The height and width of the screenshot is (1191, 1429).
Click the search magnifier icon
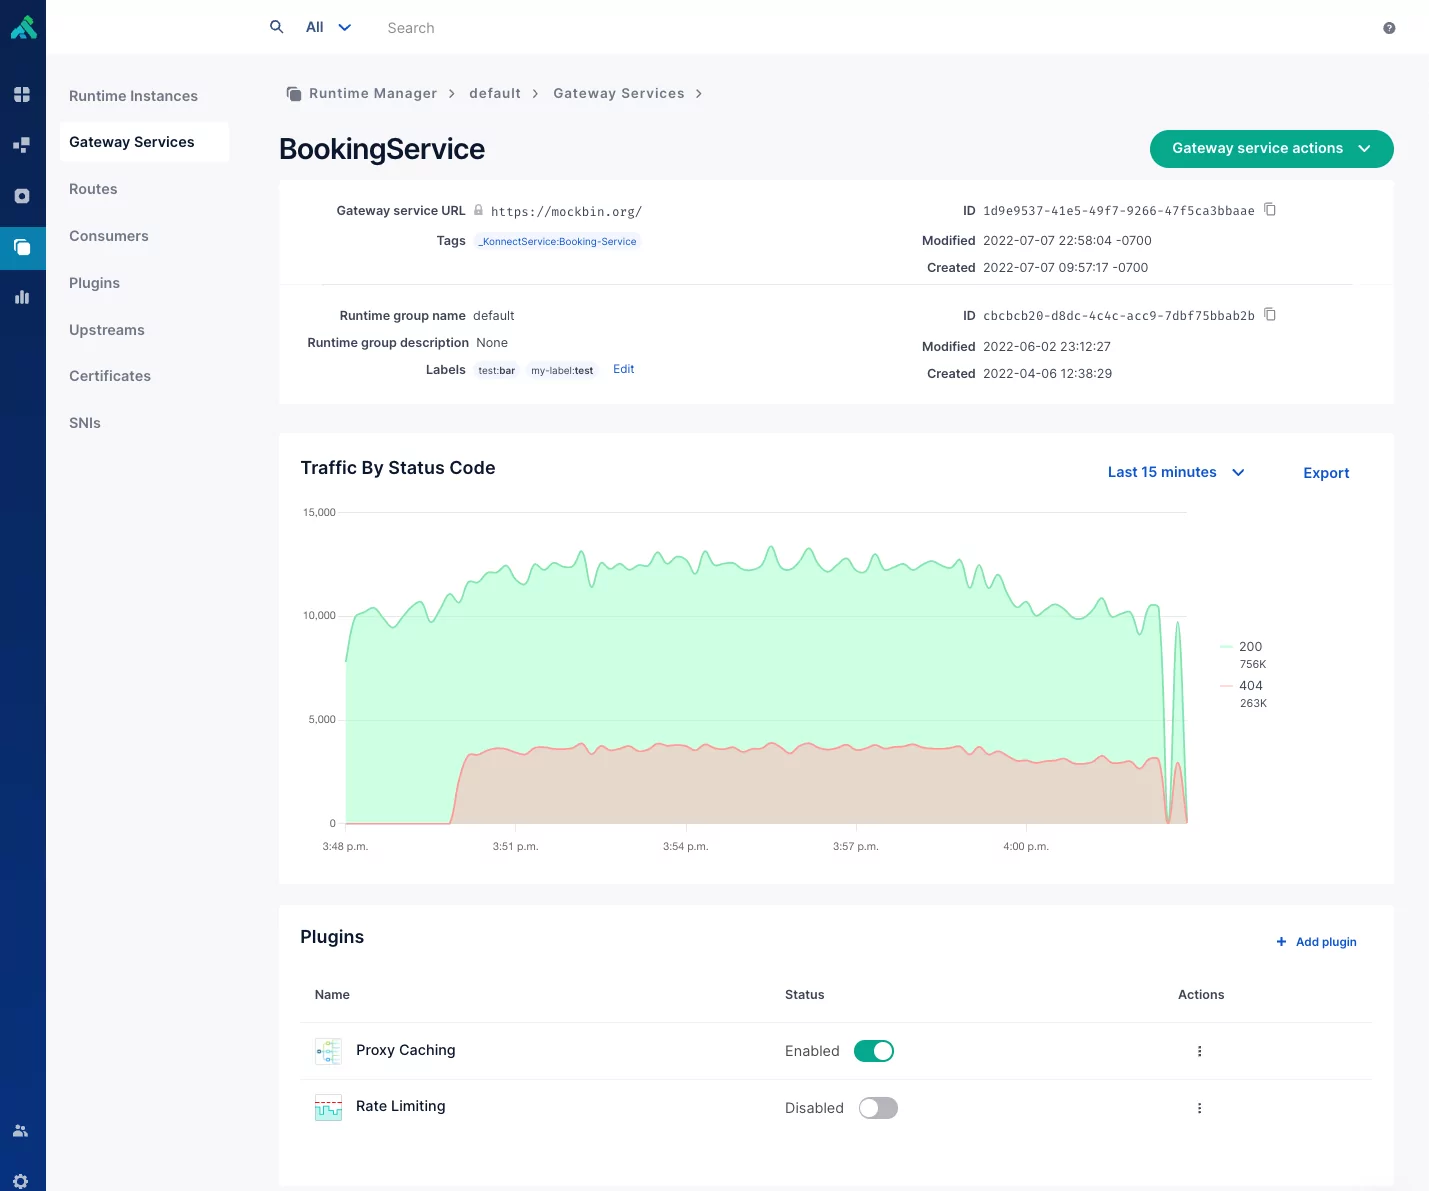pos(277,27)
